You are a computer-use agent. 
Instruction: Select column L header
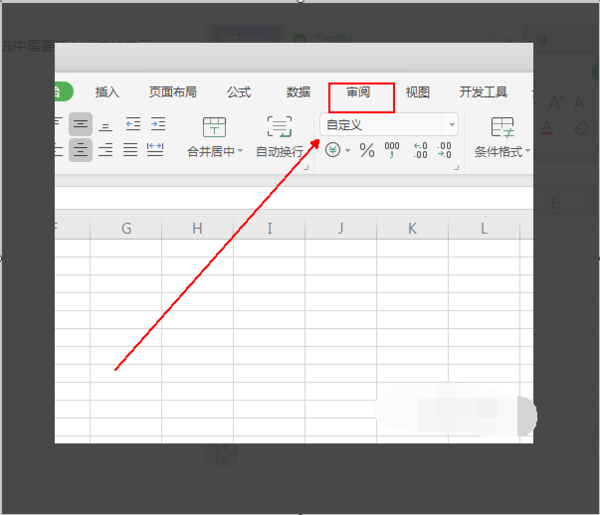(484, 228)
